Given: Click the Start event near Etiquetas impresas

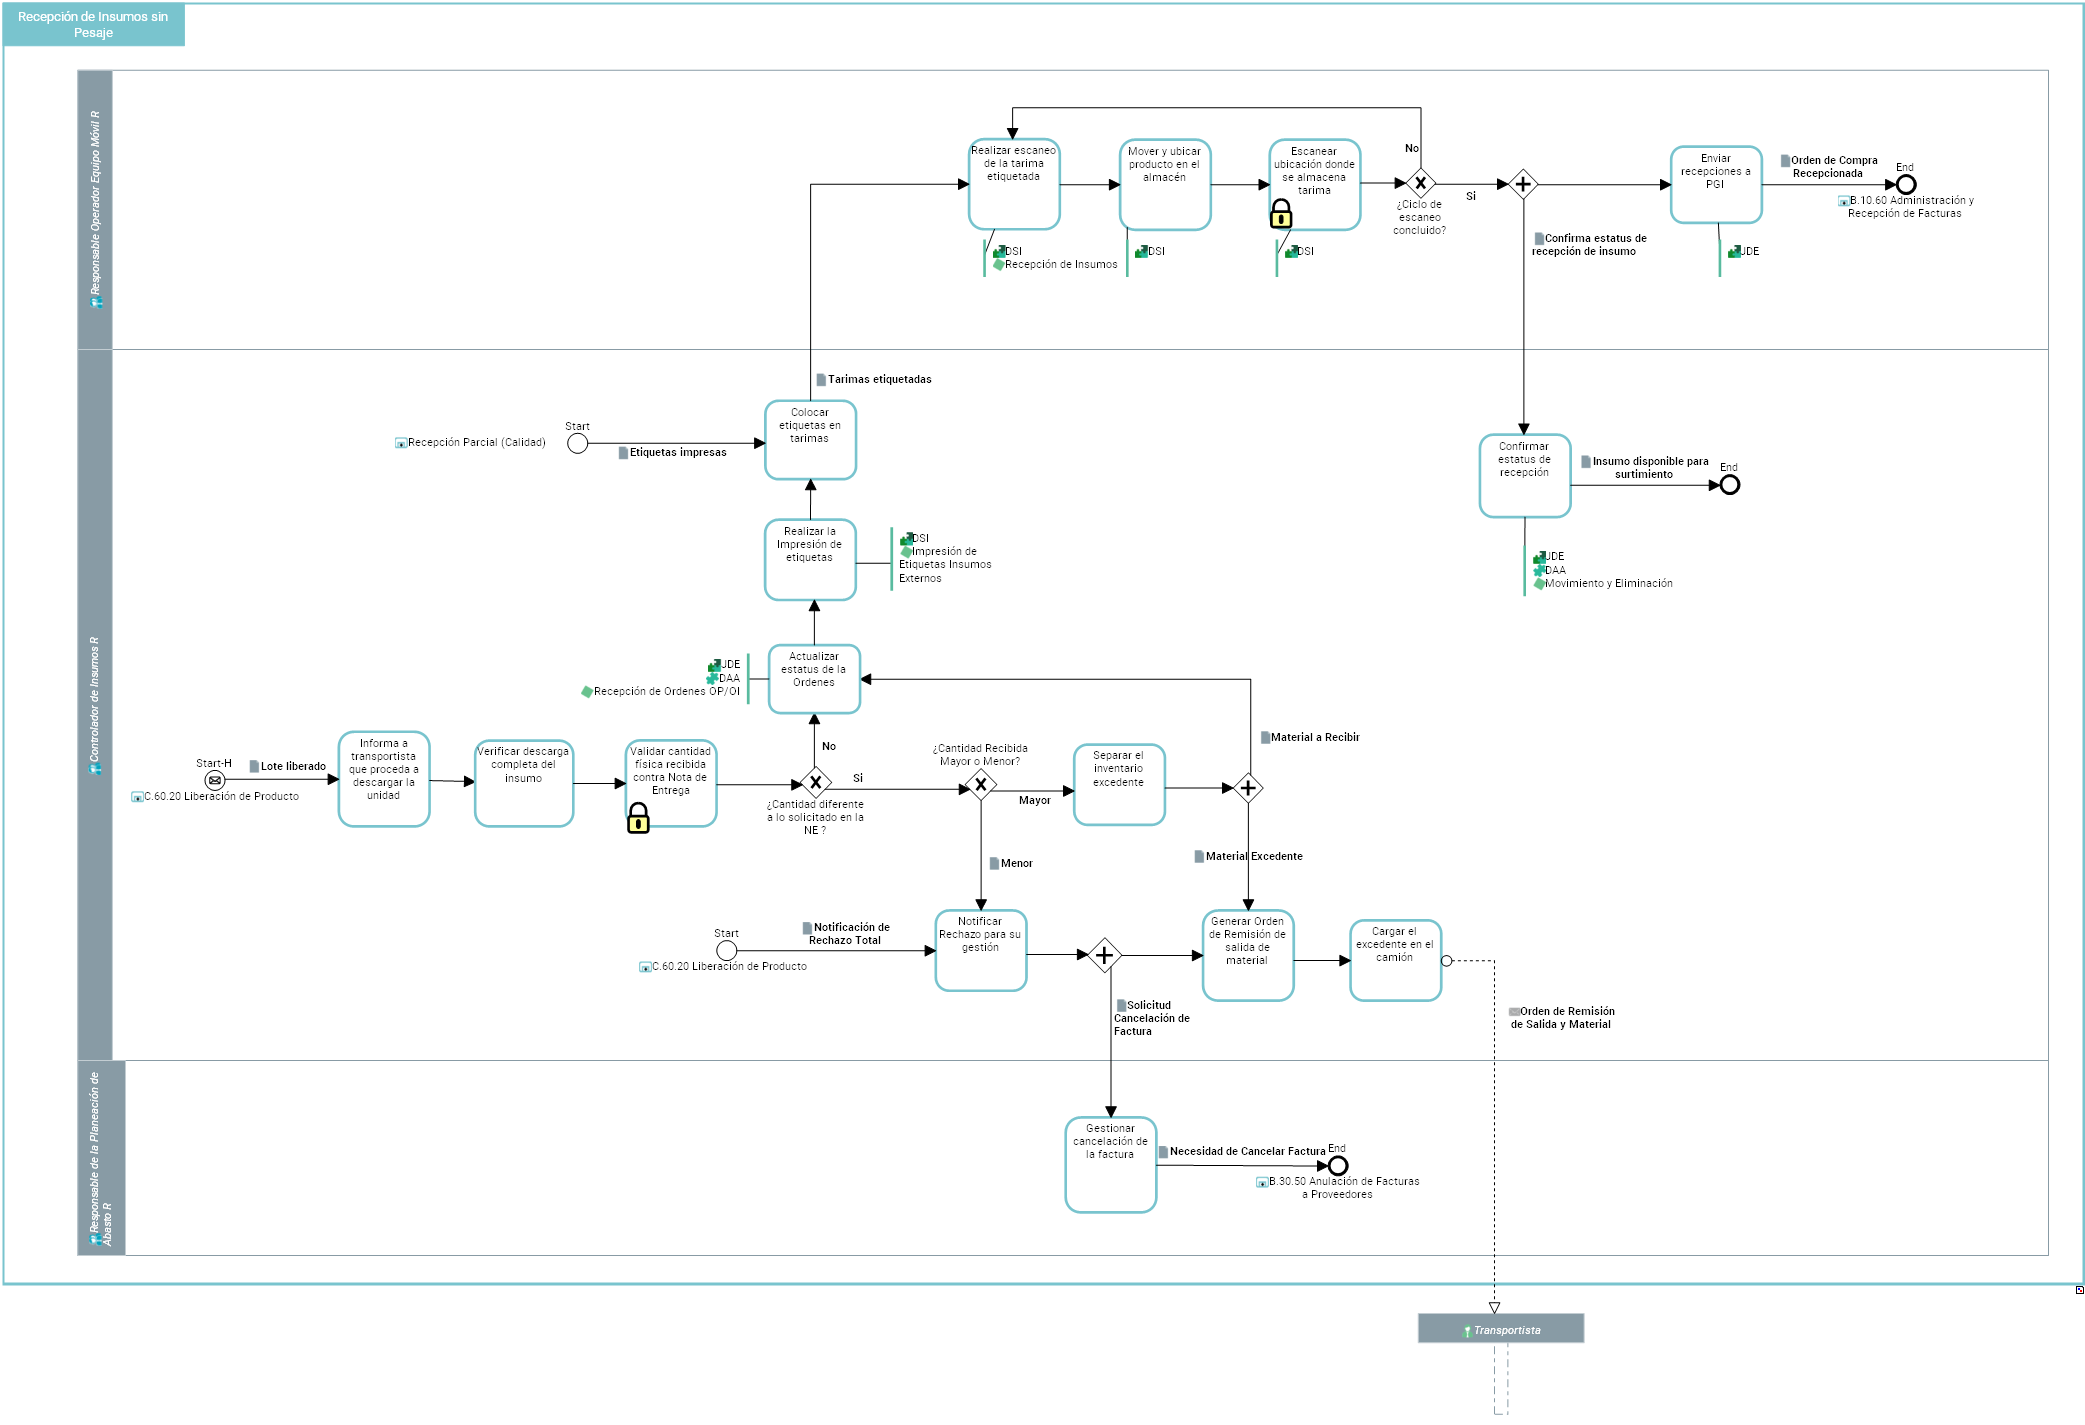Looking at the screenshot, I should coord(578,443).
